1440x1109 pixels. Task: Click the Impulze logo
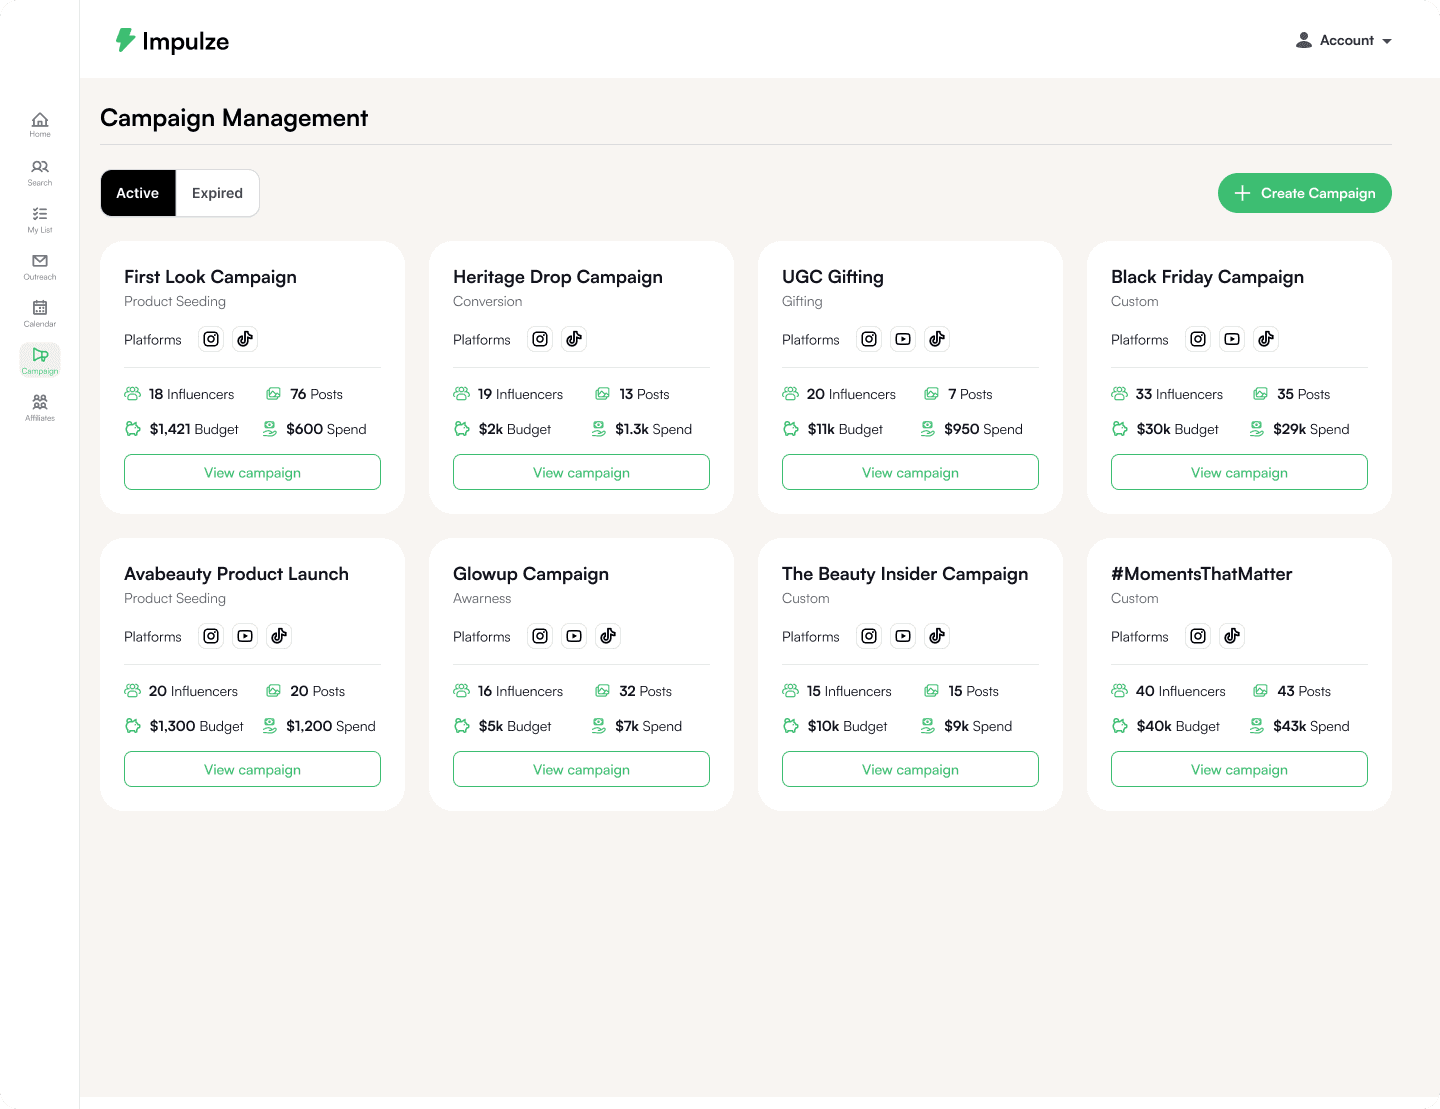[x=172, y=41]
